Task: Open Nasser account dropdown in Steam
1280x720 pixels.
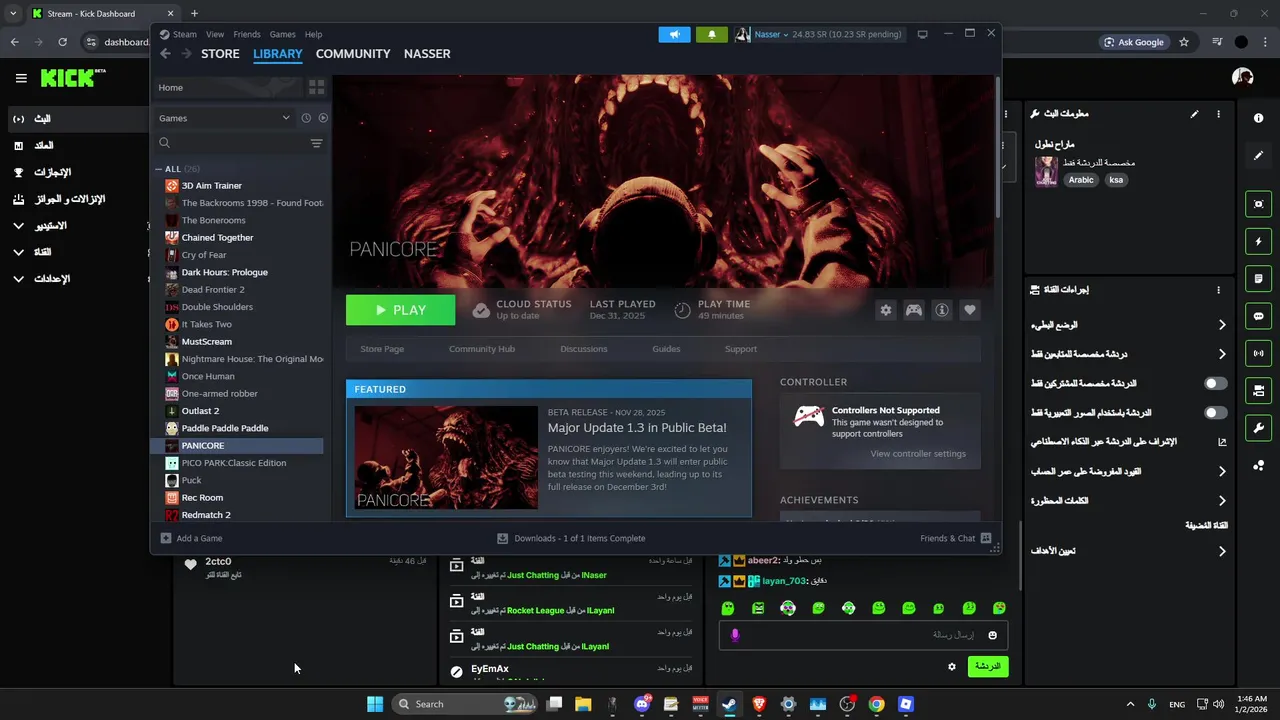Action: coord(771,34)
